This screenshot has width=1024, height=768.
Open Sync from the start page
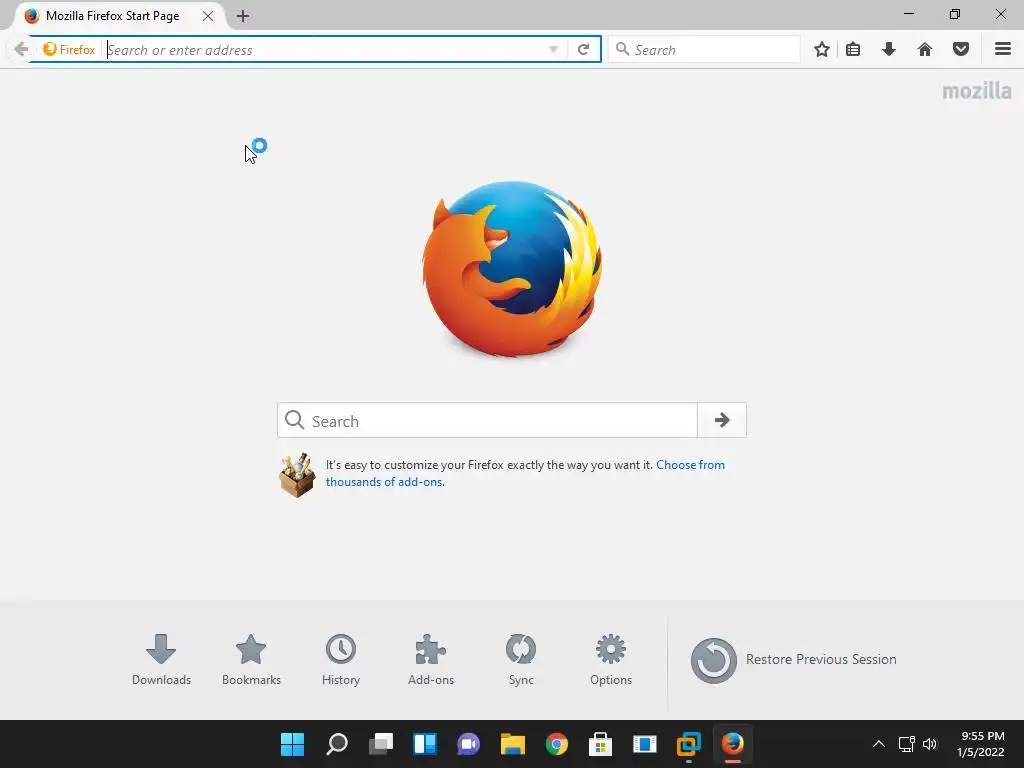[x=521, y=660]
